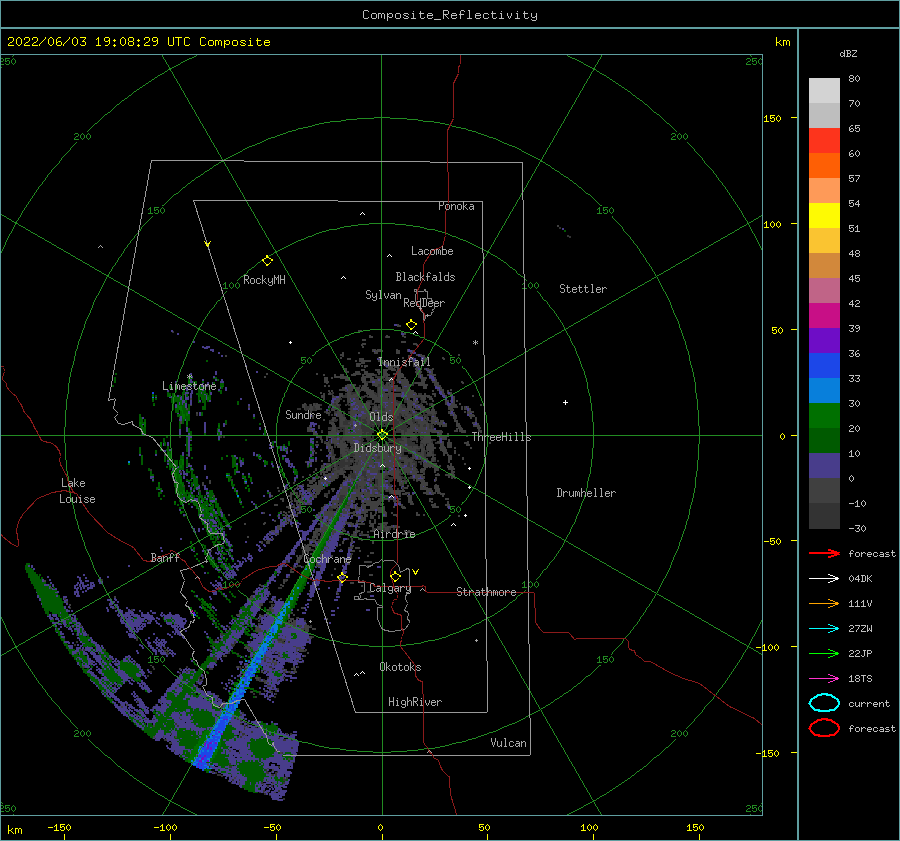Select the orange 57-60 dBZ swatch
The image size is (900, 841).
click(824, 166)
